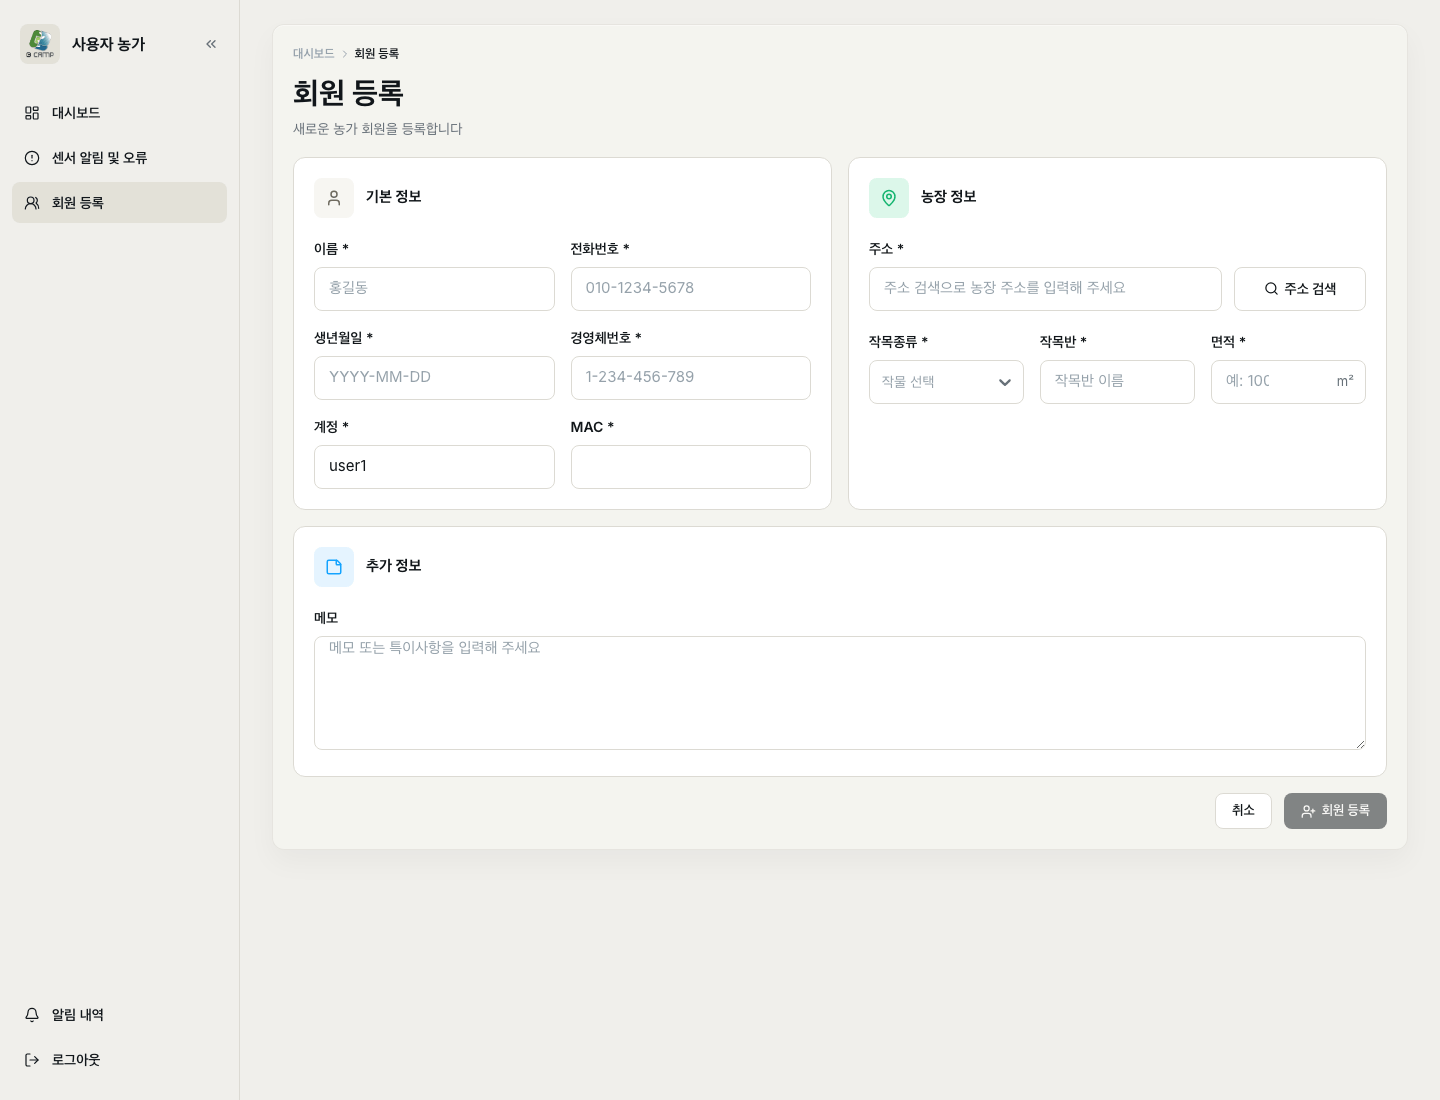Viewport: 1440px width, 1100px height.
Task: Open 대시보드 from the sidebar
Action: pos(119,113)
